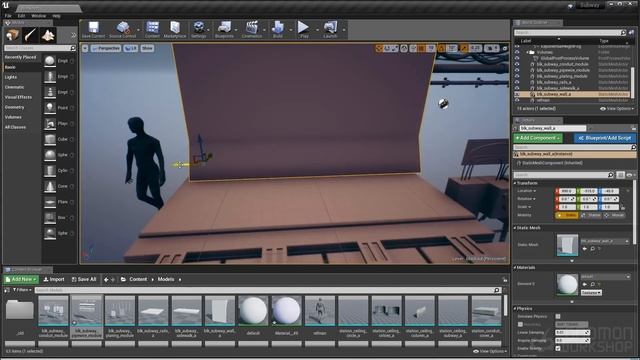Open the Edit menu
640x360 pixels.
(x=21, y=16)
